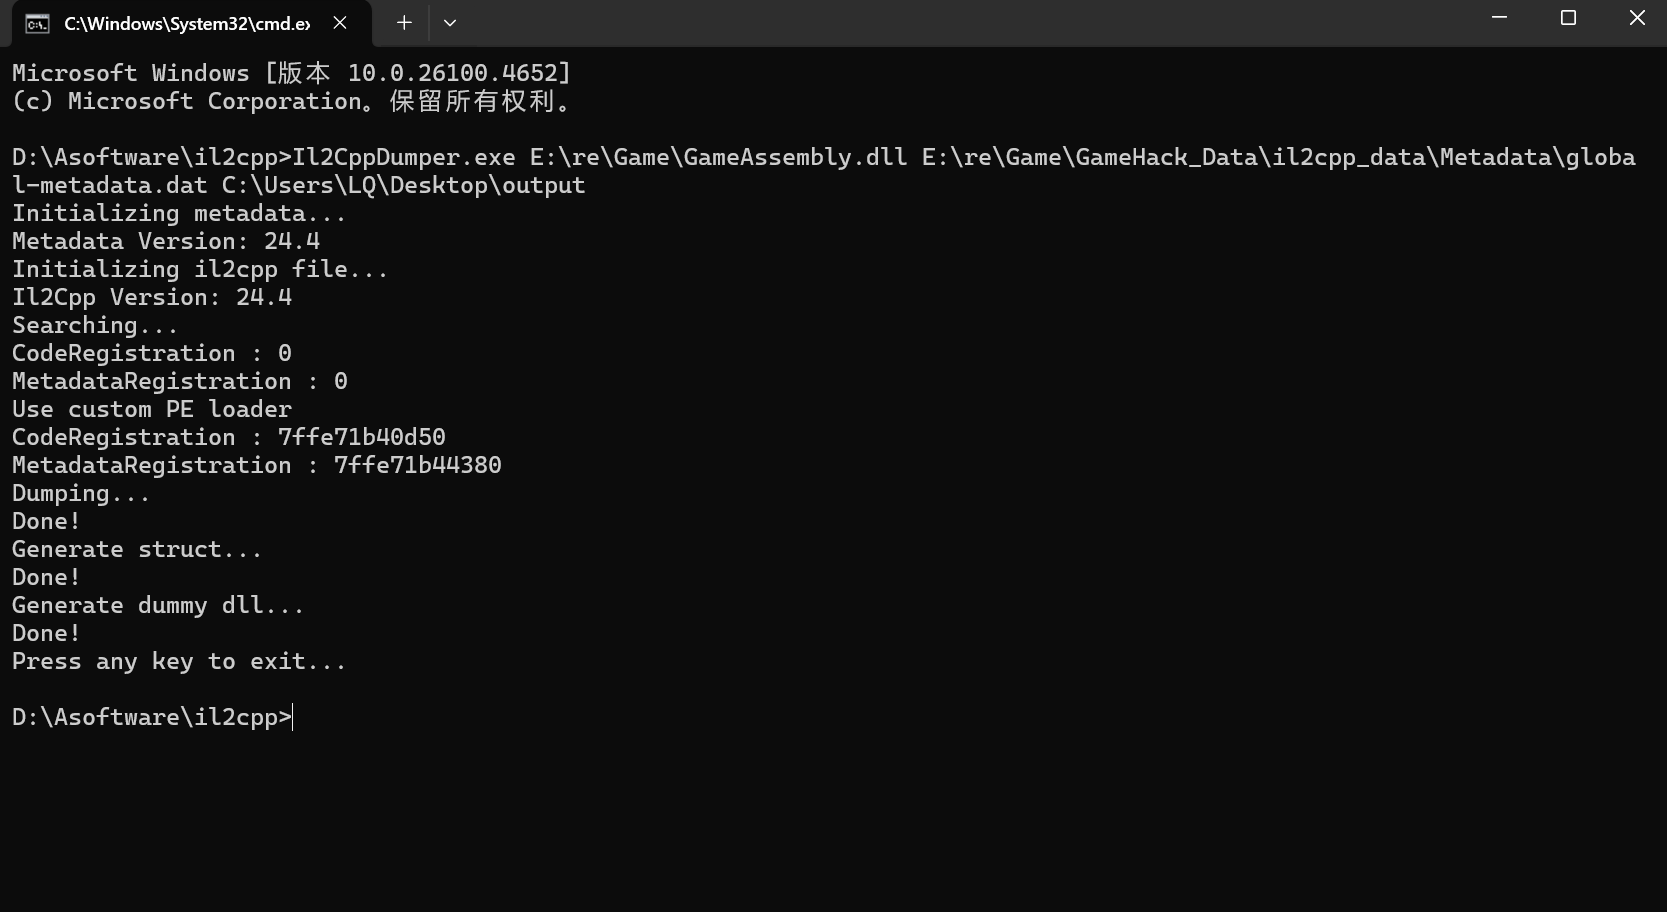The image size is (1667, 912).
Task: Open a new terminal tab
Action: click(404, 23)
